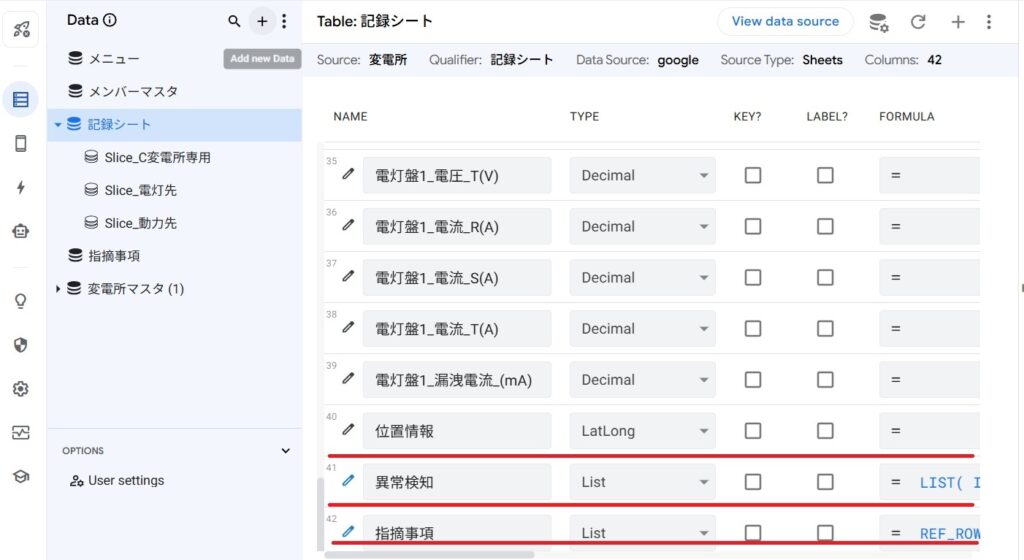1024x560 pixels.
Task: Click the Add new Data plus button
Action: point(262,21)
